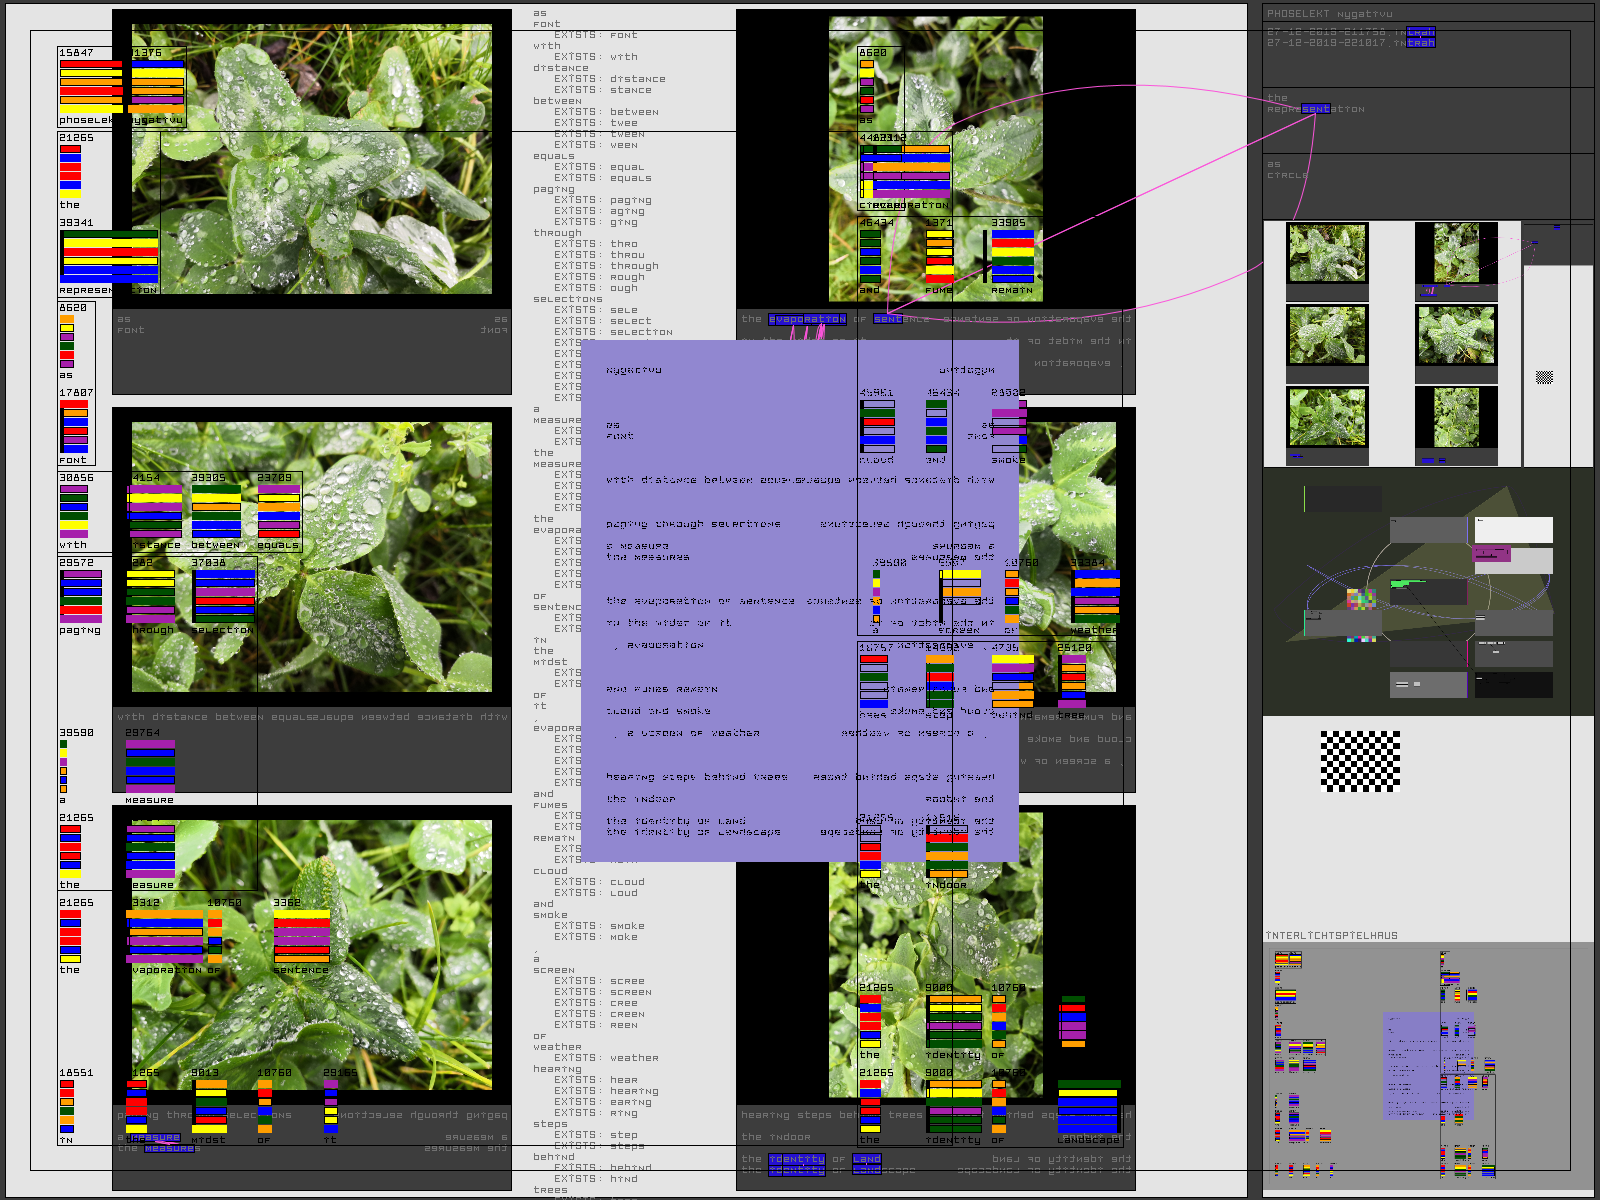
Task: Select the middle-right leaf thumbnail in grid
Action: 1456,335
